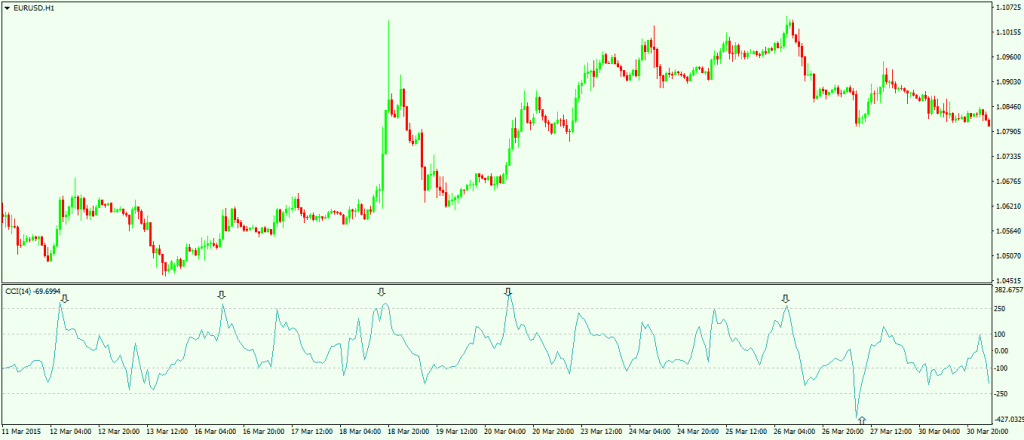Click the -250 level on the CCI axis
Image resolution: width=1024 pixels, height=440 pixels.
point(1002,394)
